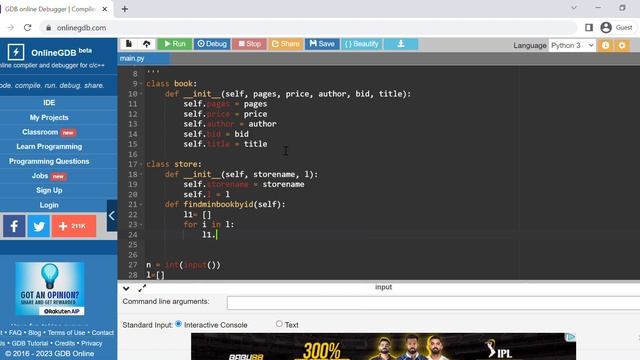Open the Credits footer link
Screen dimensions: 640x360
[x=64, y=343]
